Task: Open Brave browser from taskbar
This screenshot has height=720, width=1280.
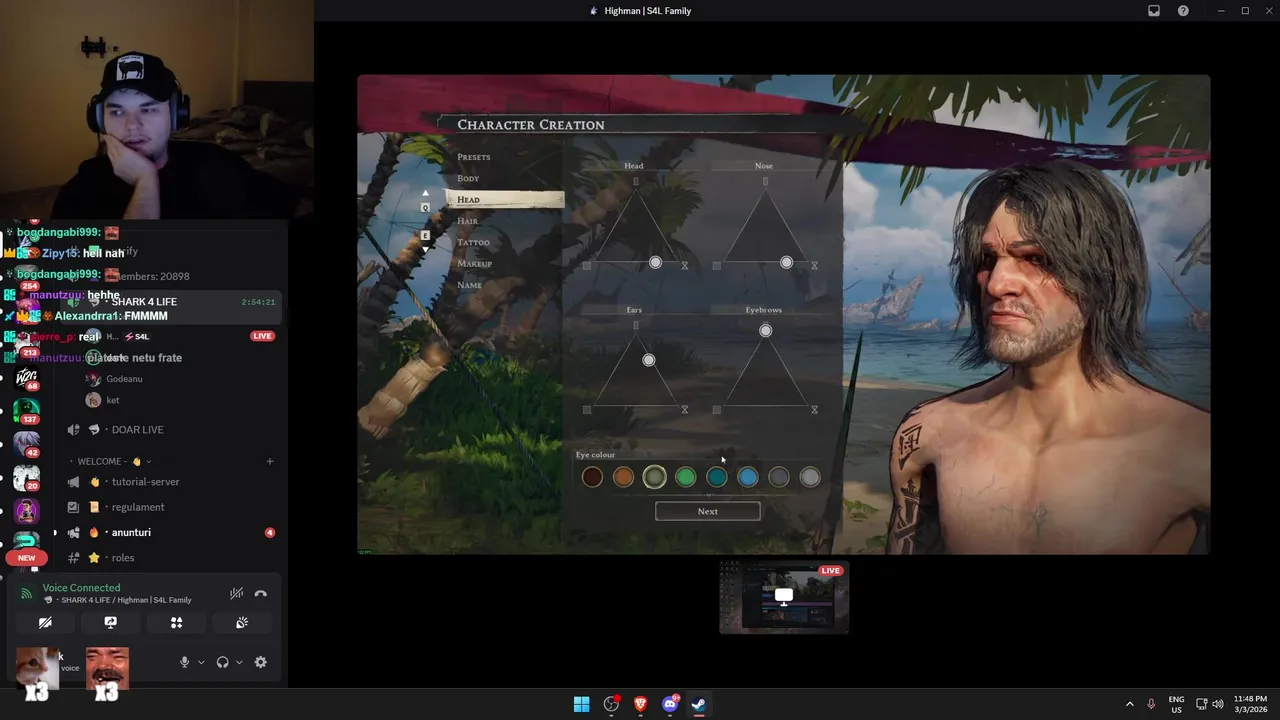Action: 640,704
